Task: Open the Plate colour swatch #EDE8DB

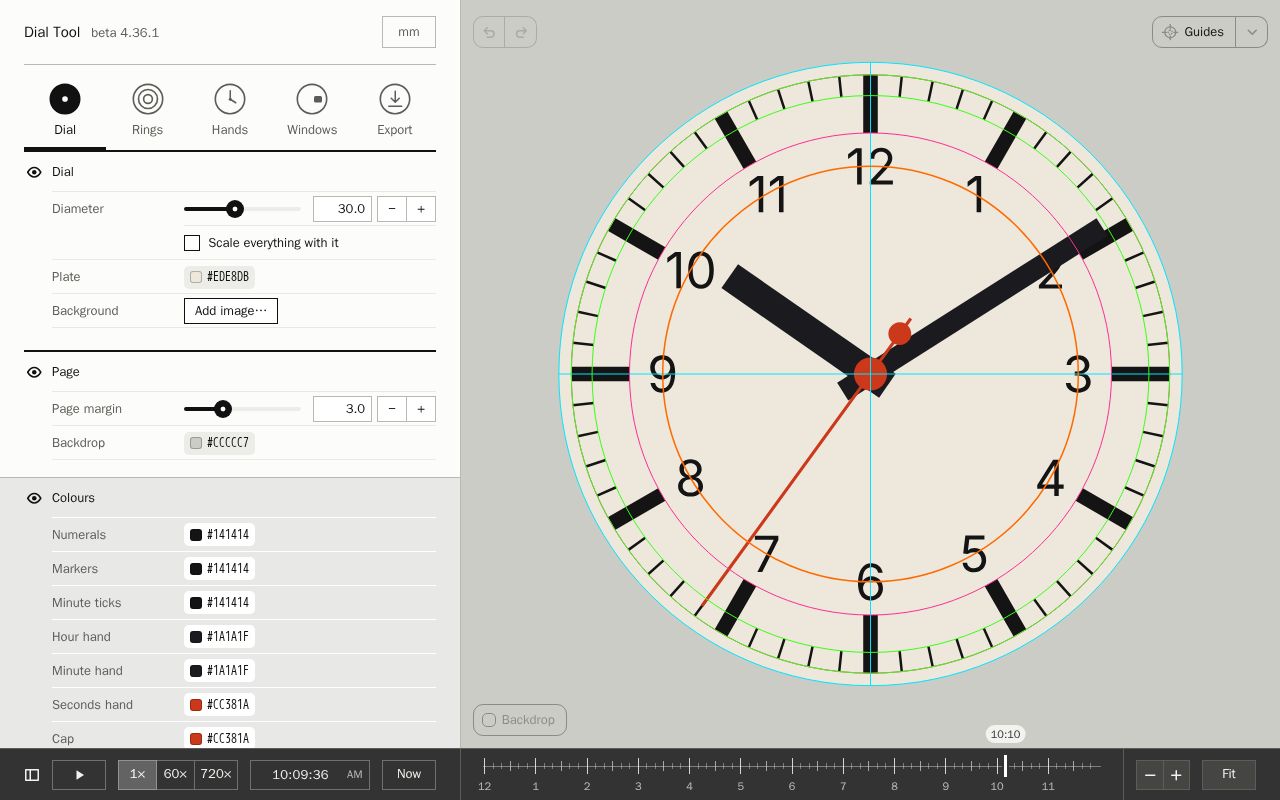Action: point(219,277)
